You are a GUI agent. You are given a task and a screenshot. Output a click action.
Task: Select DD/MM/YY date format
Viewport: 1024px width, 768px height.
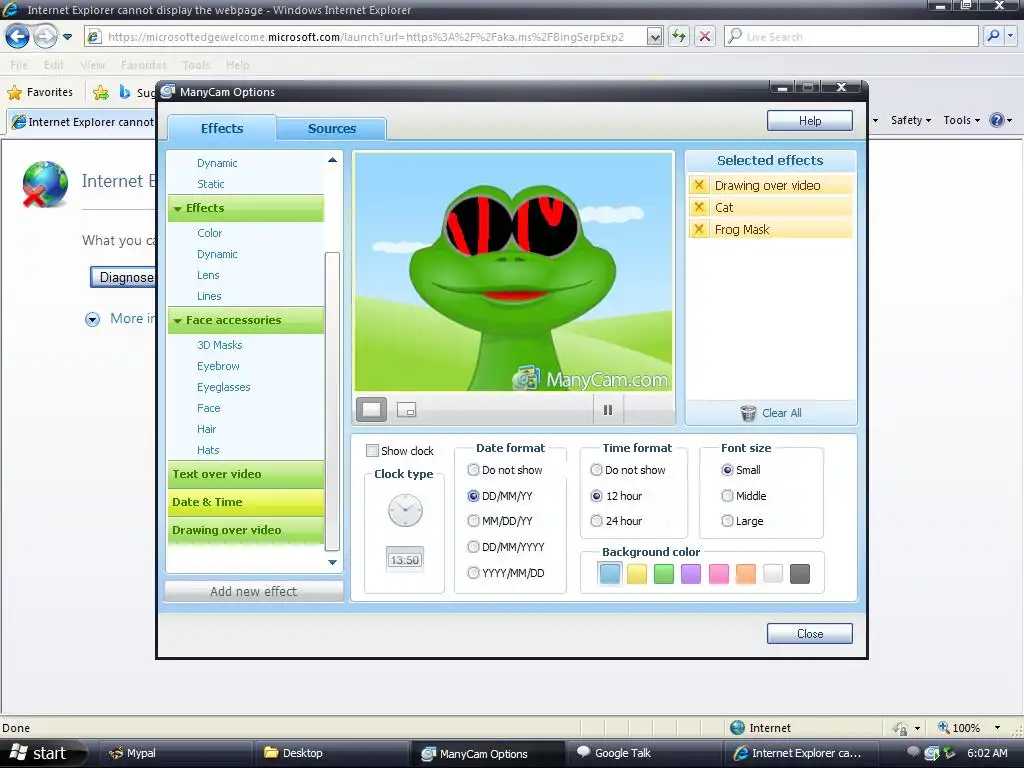point(473,496)
